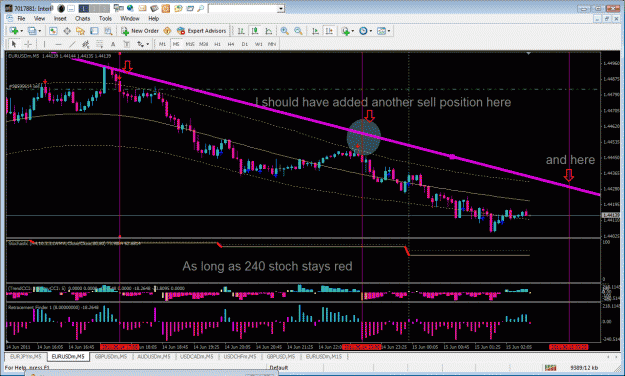
Task: Open the Charts menu
Action: [82, 18]
